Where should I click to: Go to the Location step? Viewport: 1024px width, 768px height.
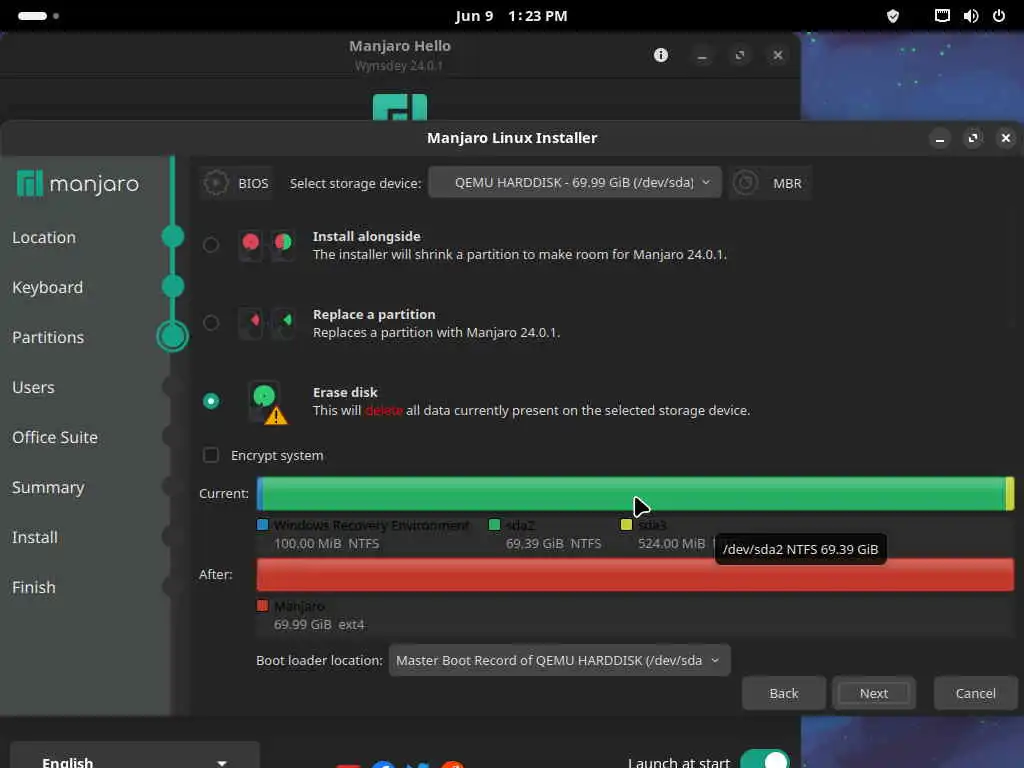coord(44,238)
